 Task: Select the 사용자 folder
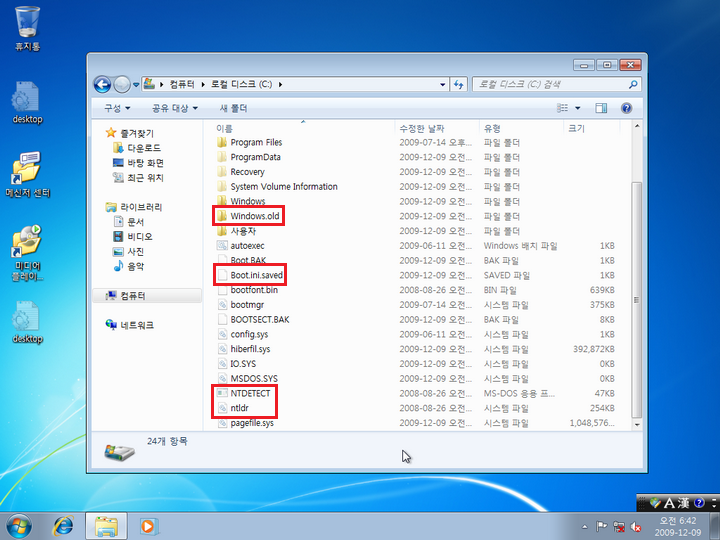[x=236, y=231]
